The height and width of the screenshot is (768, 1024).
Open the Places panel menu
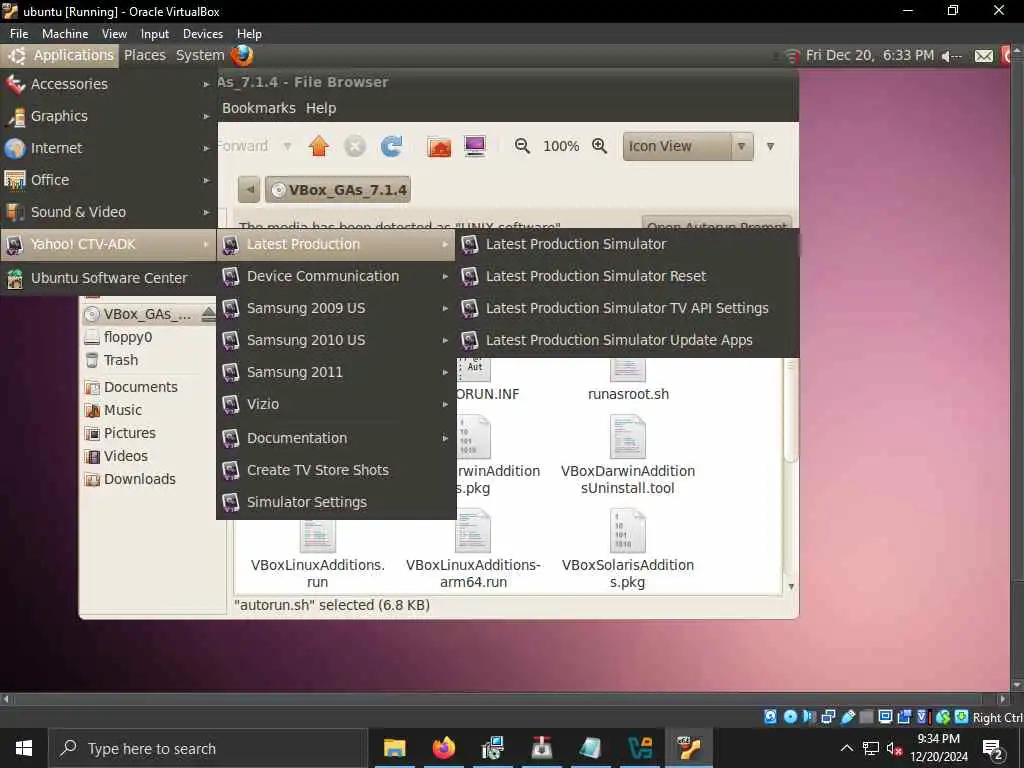[x=145, y=56]
